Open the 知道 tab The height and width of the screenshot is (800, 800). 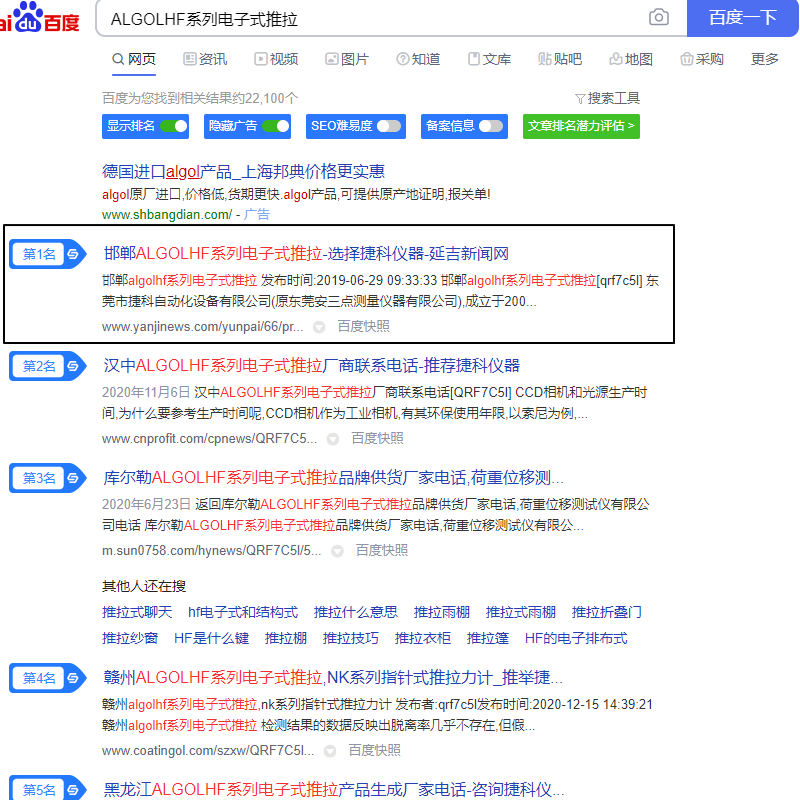pos(418,59)
